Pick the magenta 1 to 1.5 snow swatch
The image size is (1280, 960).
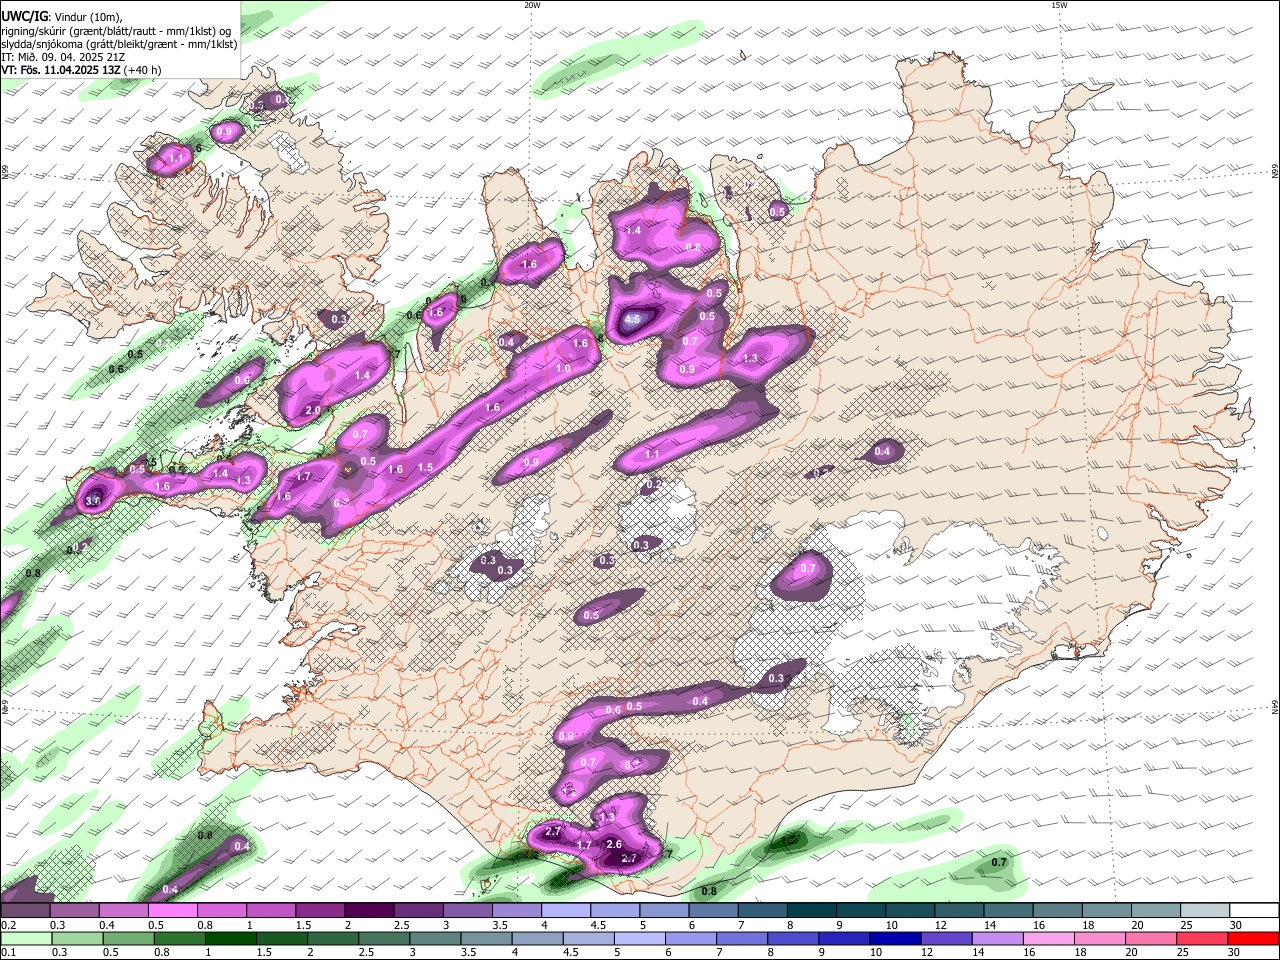(x=270, y=911)
